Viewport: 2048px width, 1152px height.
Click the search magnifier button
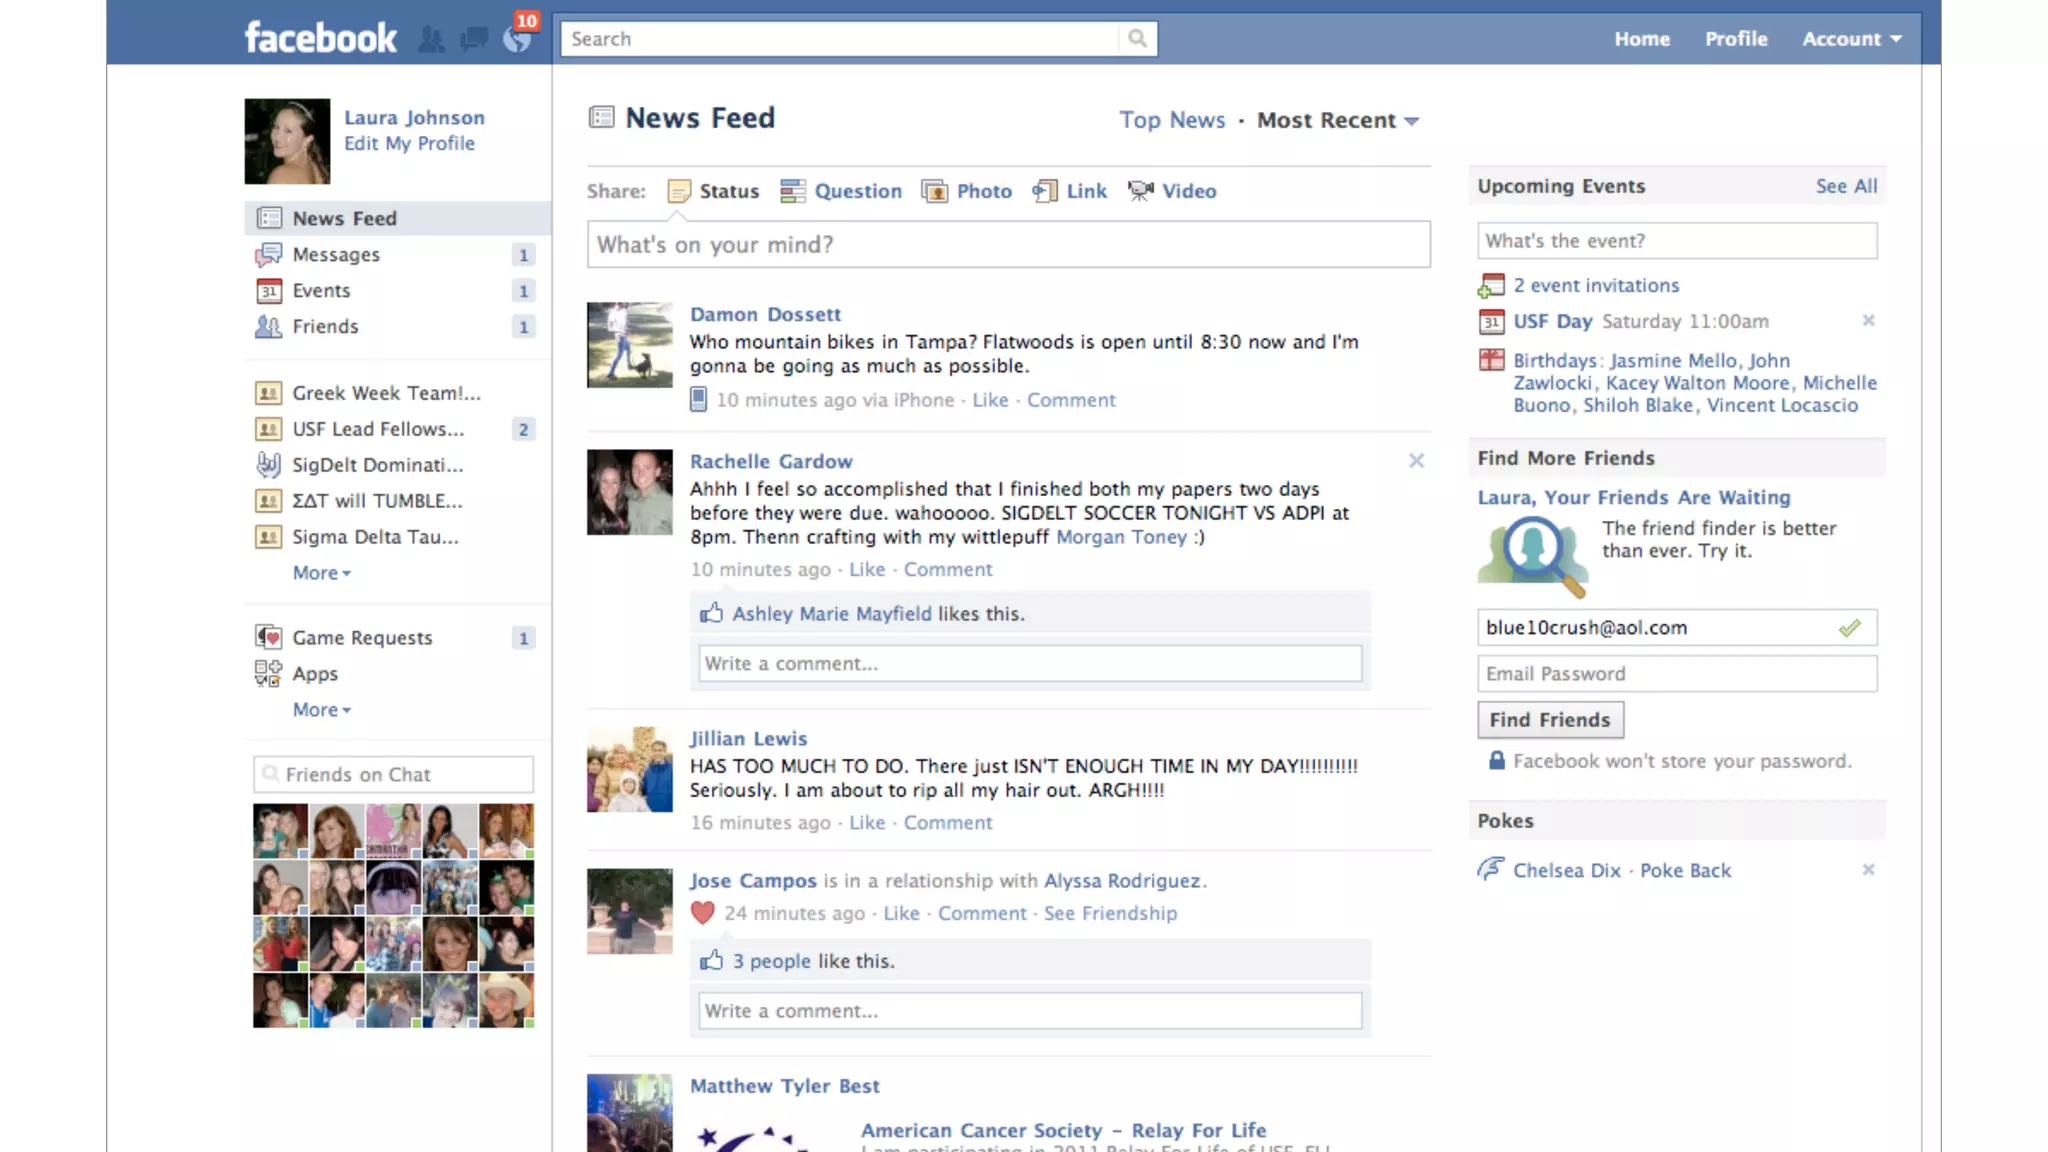point(1137,39)
